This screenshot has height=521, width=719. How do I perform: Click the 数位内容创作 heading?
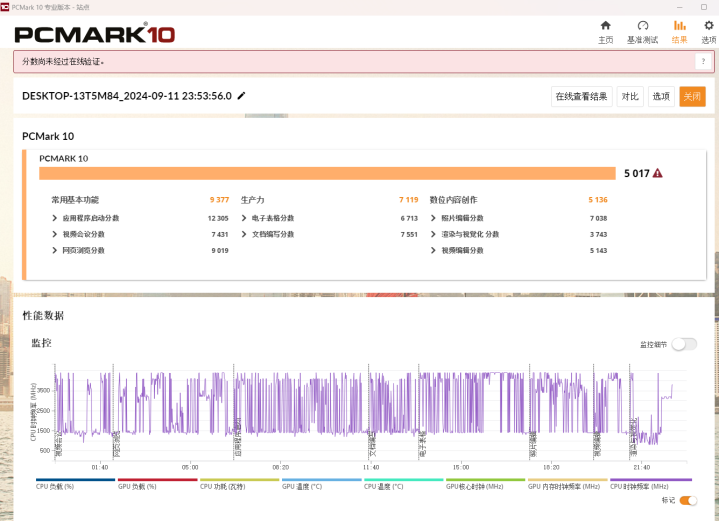(454, 200)
